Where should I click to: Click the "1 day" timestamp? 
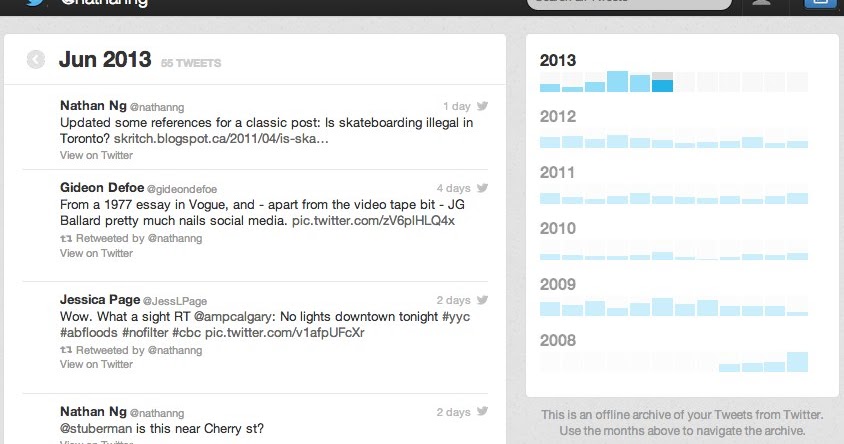coord(457,106)
